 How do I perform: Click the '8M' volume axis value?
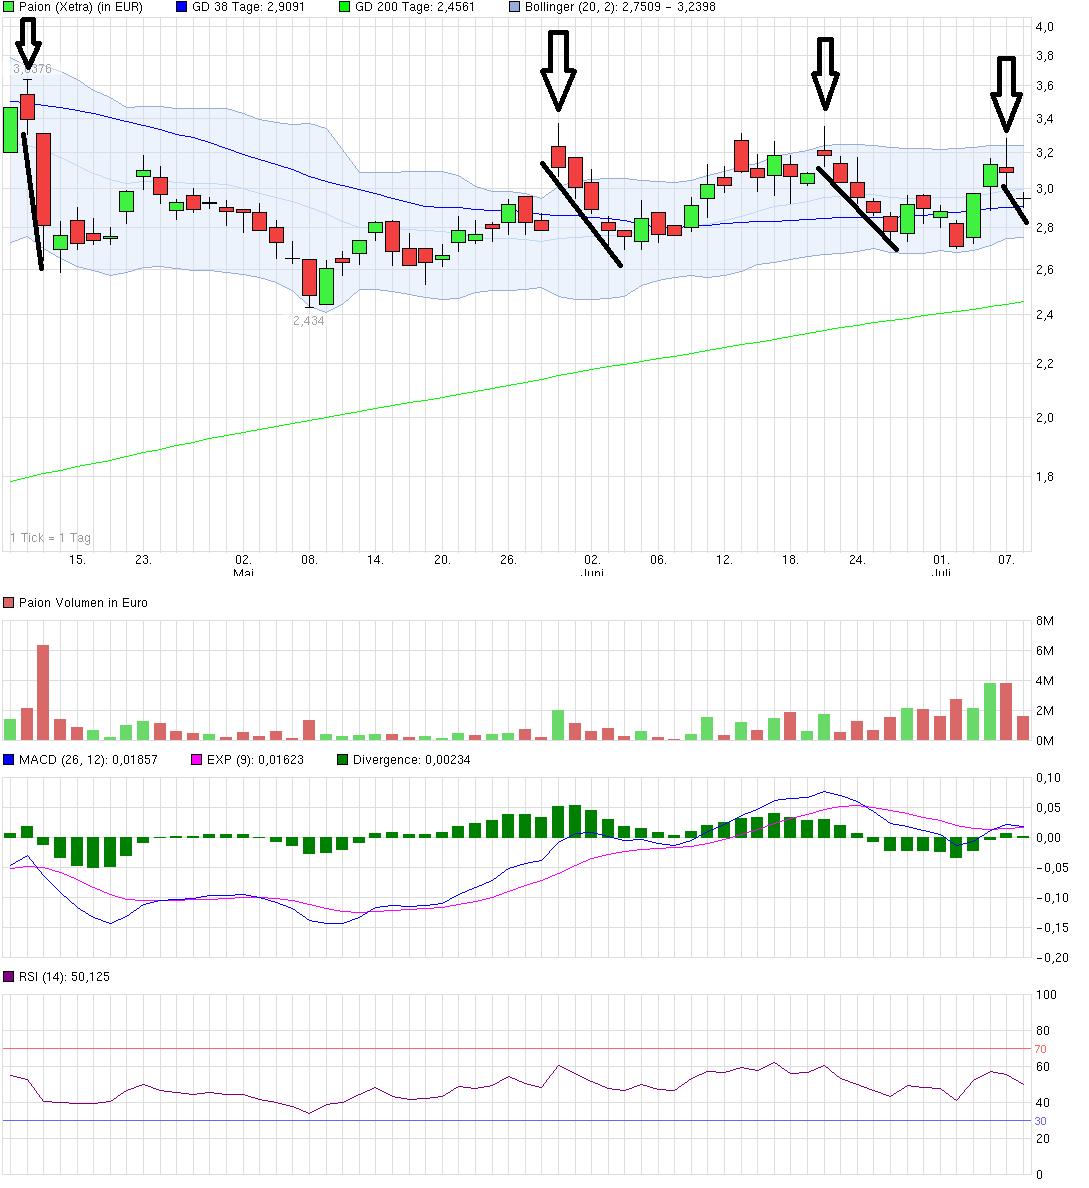click(1044, 621)
